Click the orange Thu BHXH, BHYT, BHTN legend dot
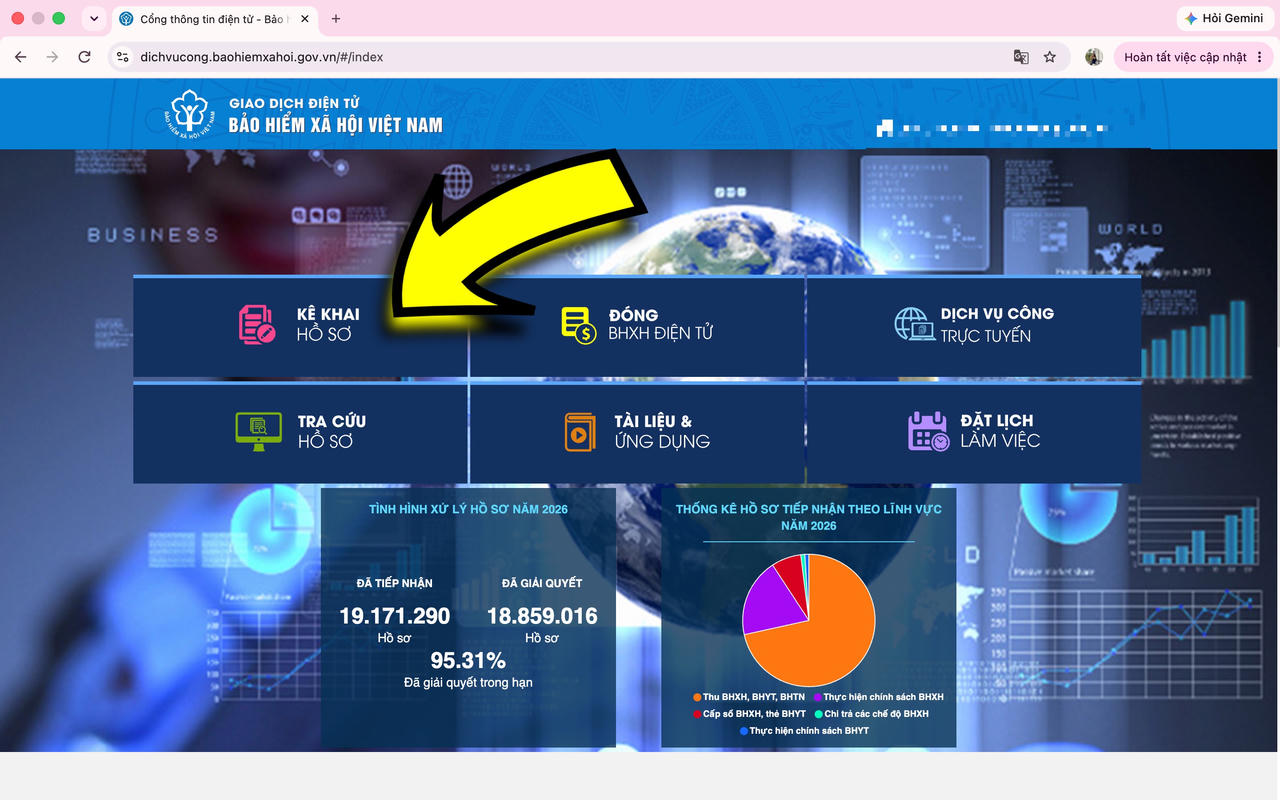The height and width of the screenshot is (800, 1280). [x=697, y=697]
